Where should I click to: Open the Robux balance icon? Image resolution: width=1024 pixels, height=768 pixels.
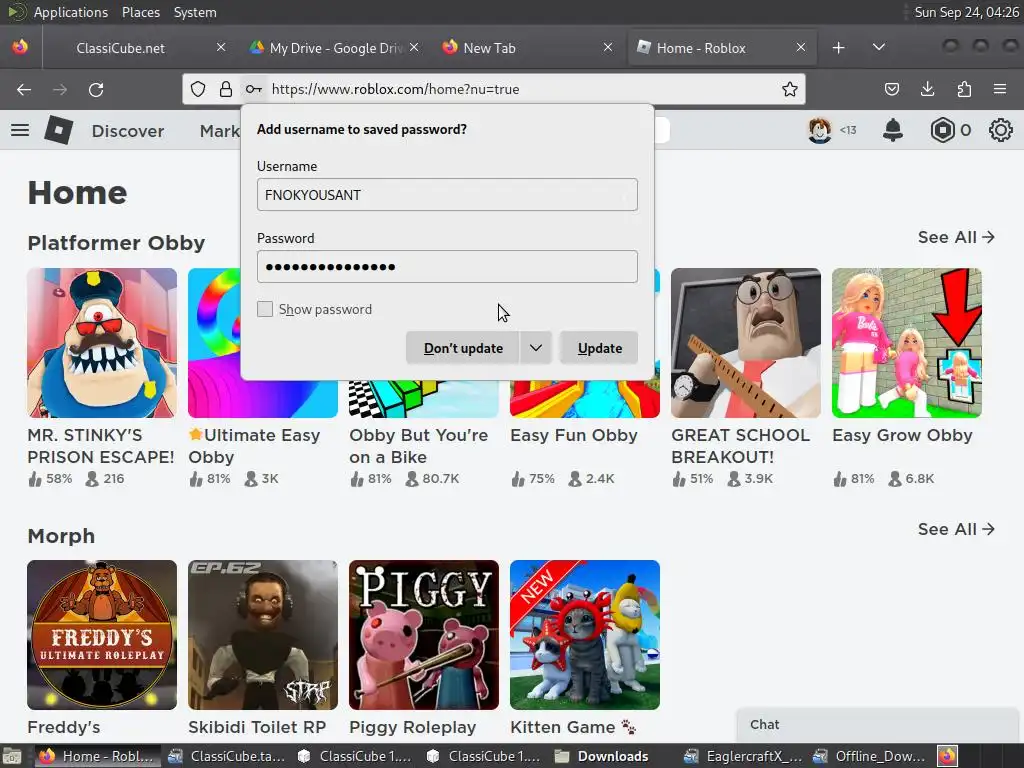pyautogui.click(x=942, y=130)
